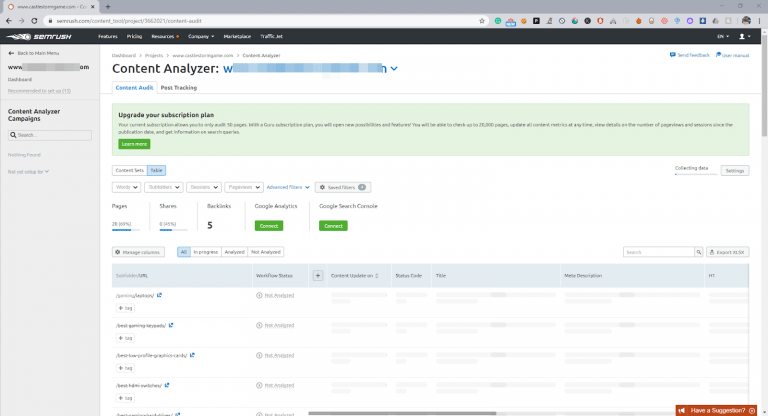Click the Semrush logo
768x416 pixels.
(x=40, y=36)
